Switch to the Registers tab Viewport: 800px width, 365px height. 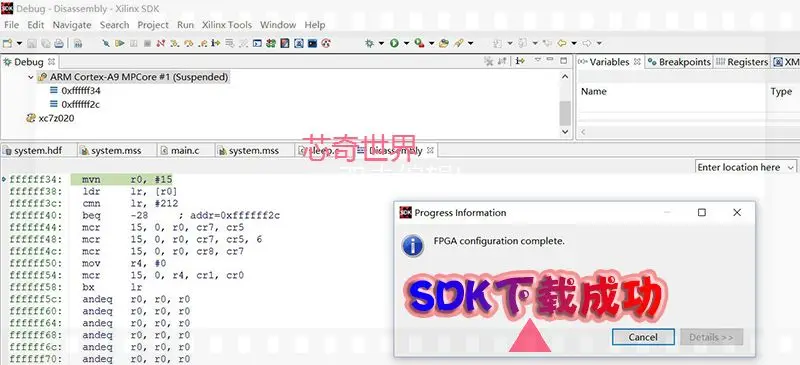[x=743, y=62]
